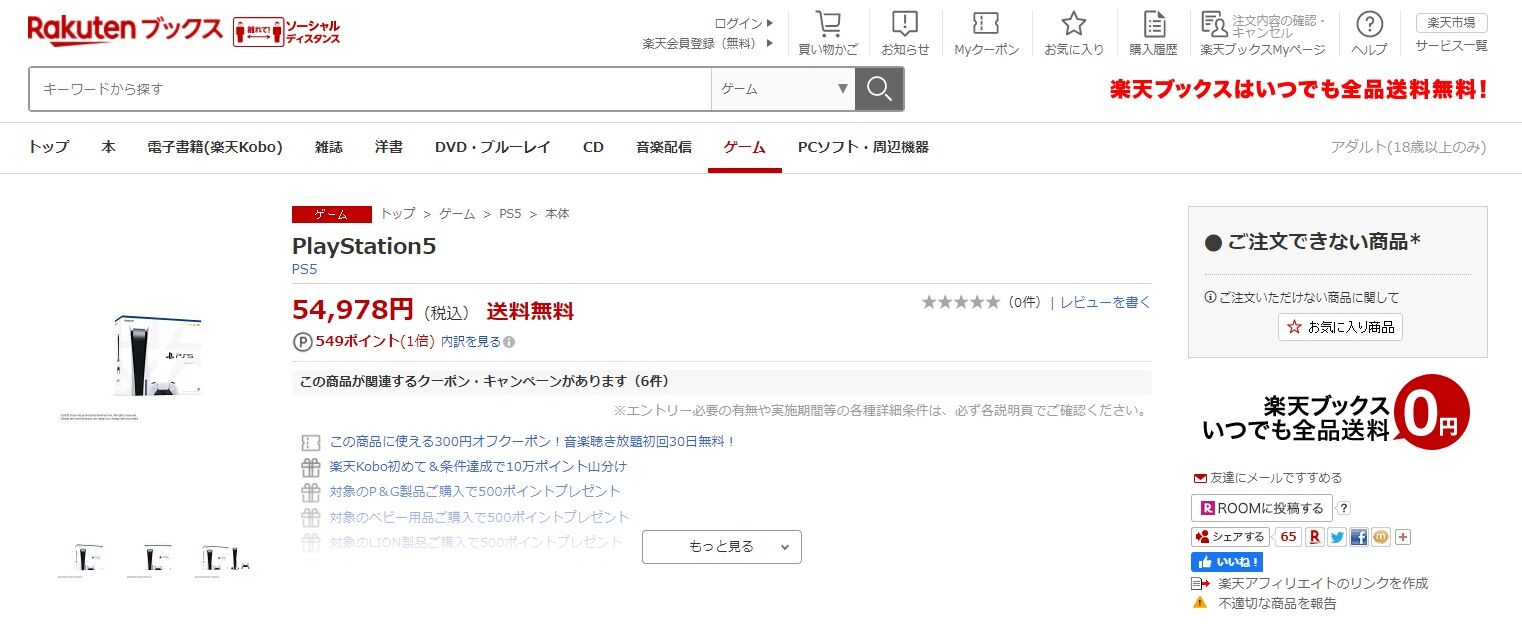Open DVD・ブルーレイ tab

pyautogui.click(x=493, y=147)
